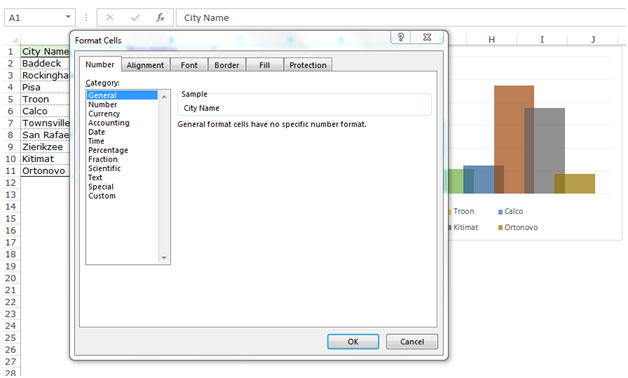Screen dimensions: 628x378
Task: Click the category list scroll down arrow
Action: click(x=164, y=257)
